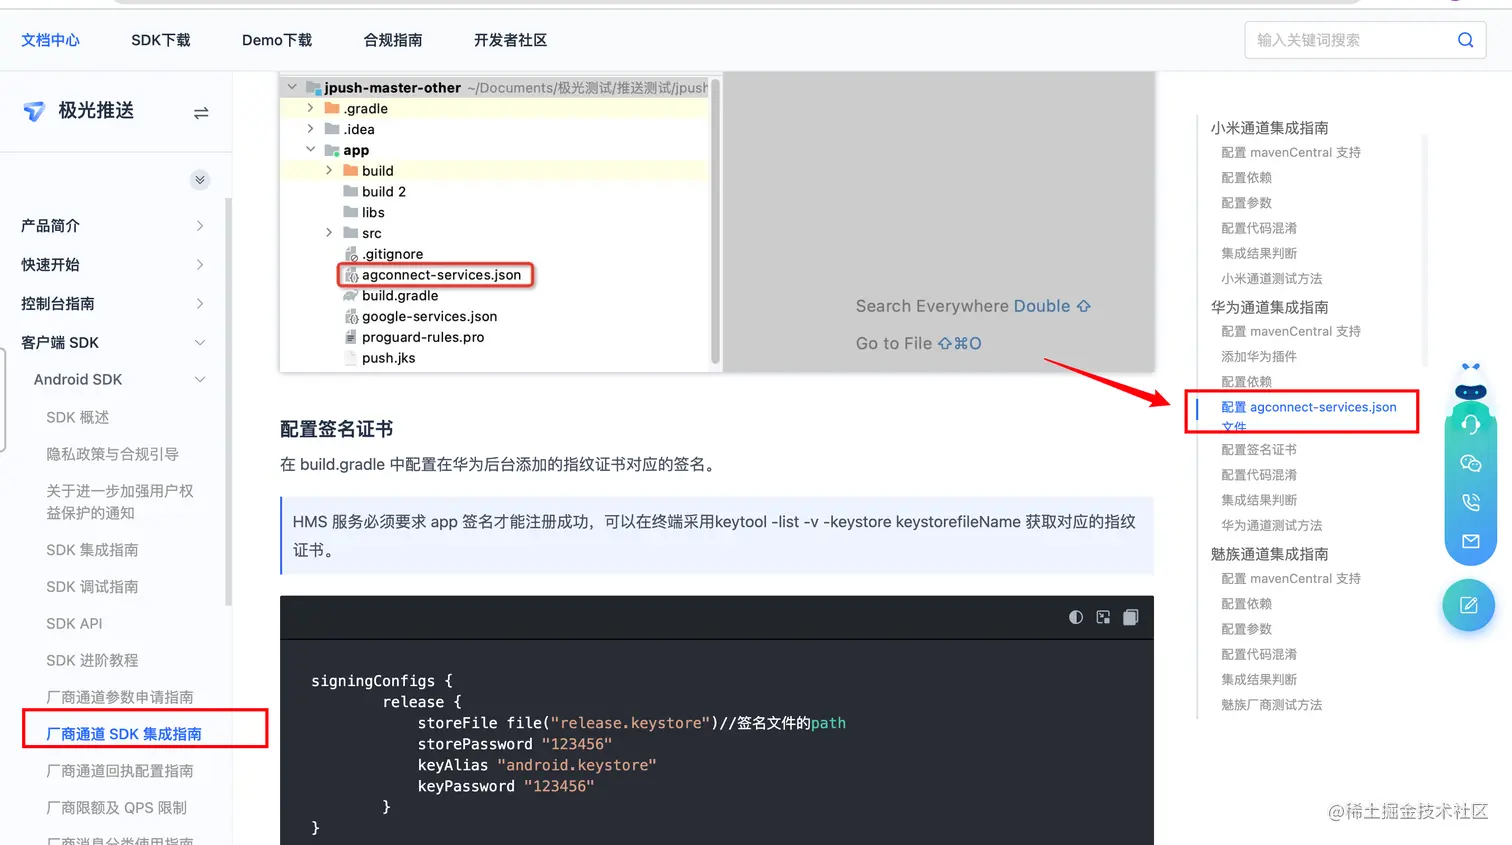This screenshot has height=845, width=1512.
Task: Open the feedback edit floating button
Action: pos(1469,605)
